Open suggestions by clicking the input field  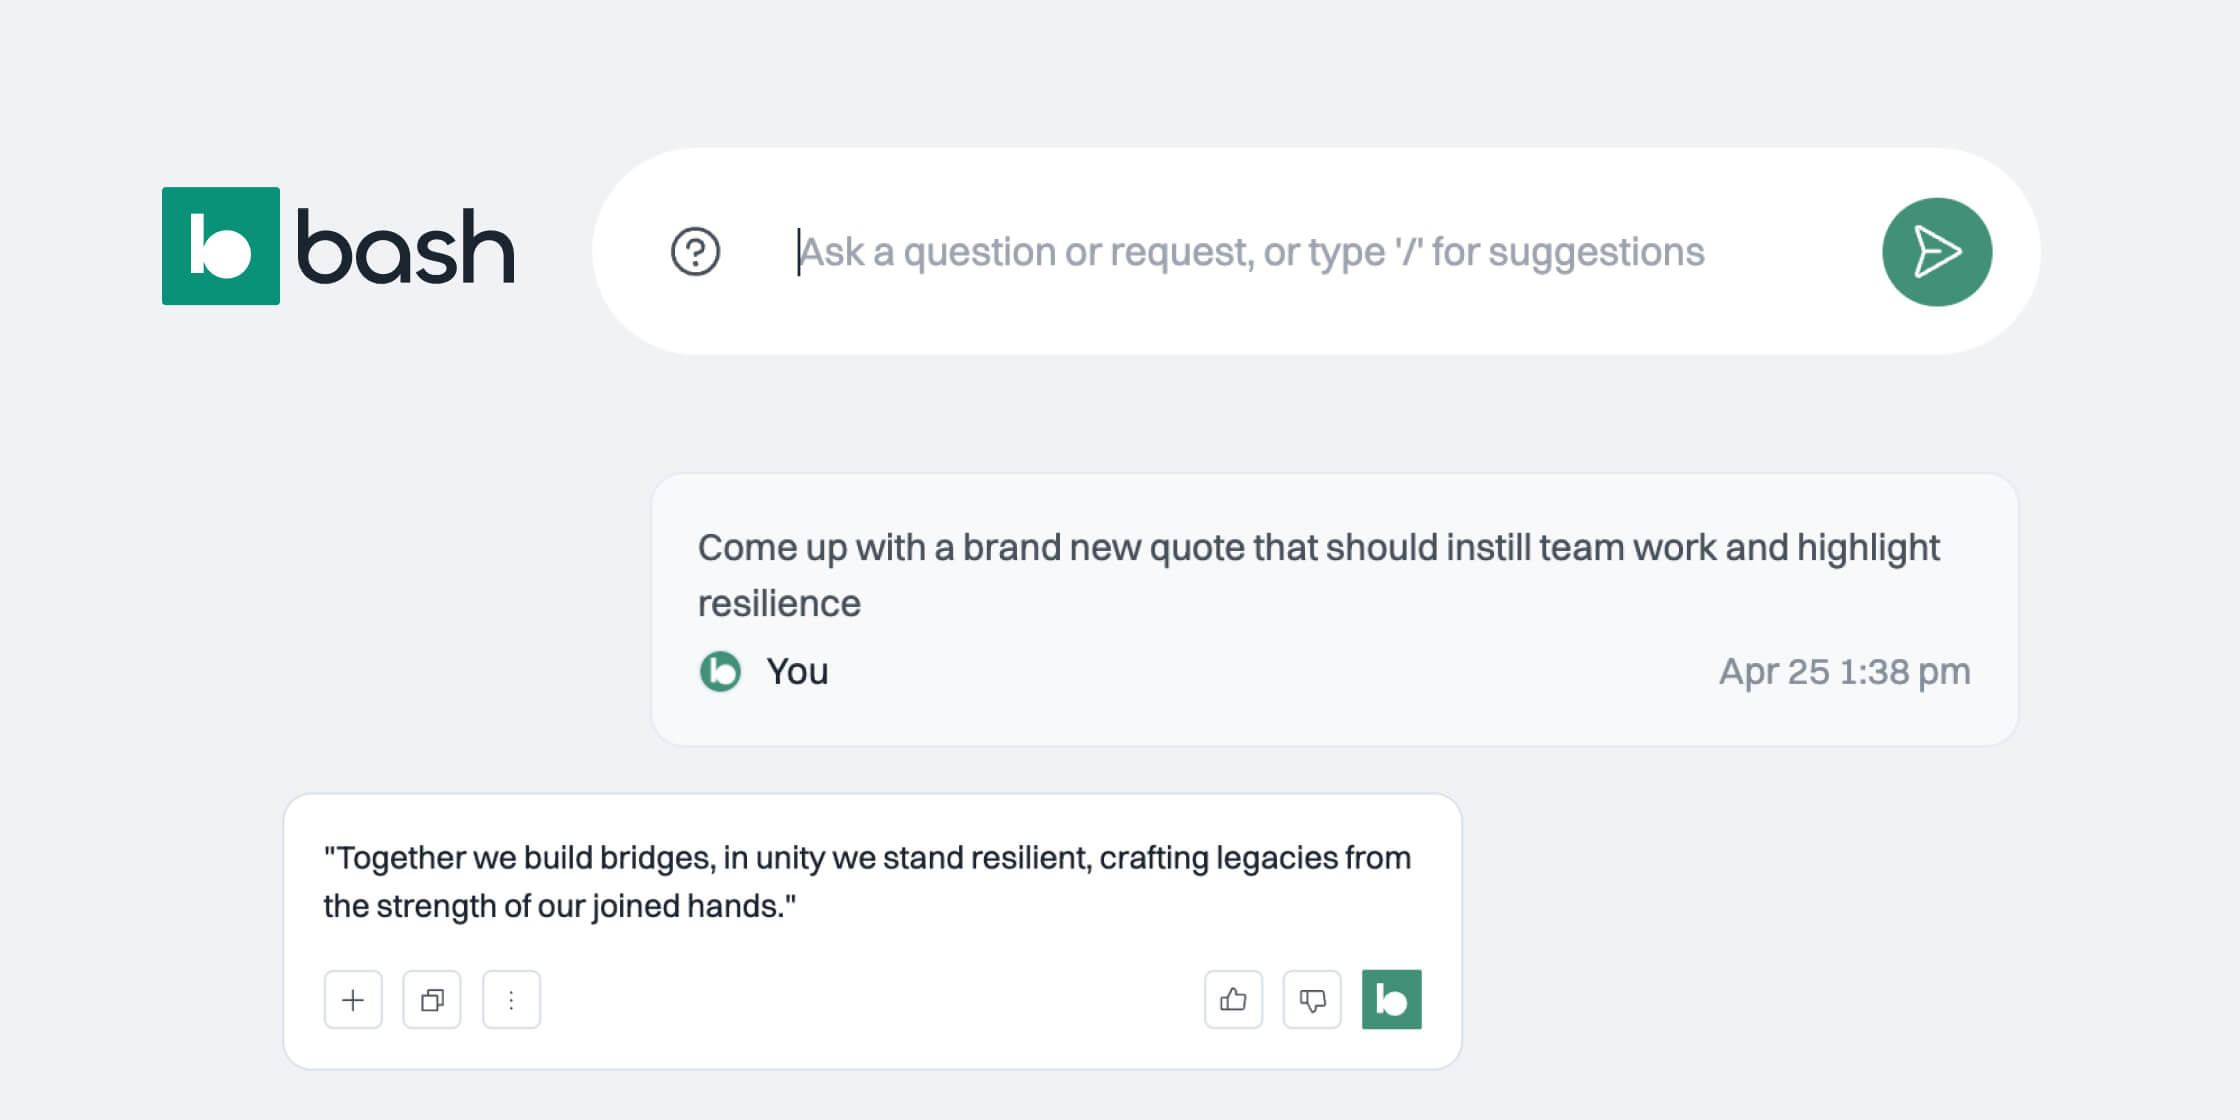pos(1250,252)
